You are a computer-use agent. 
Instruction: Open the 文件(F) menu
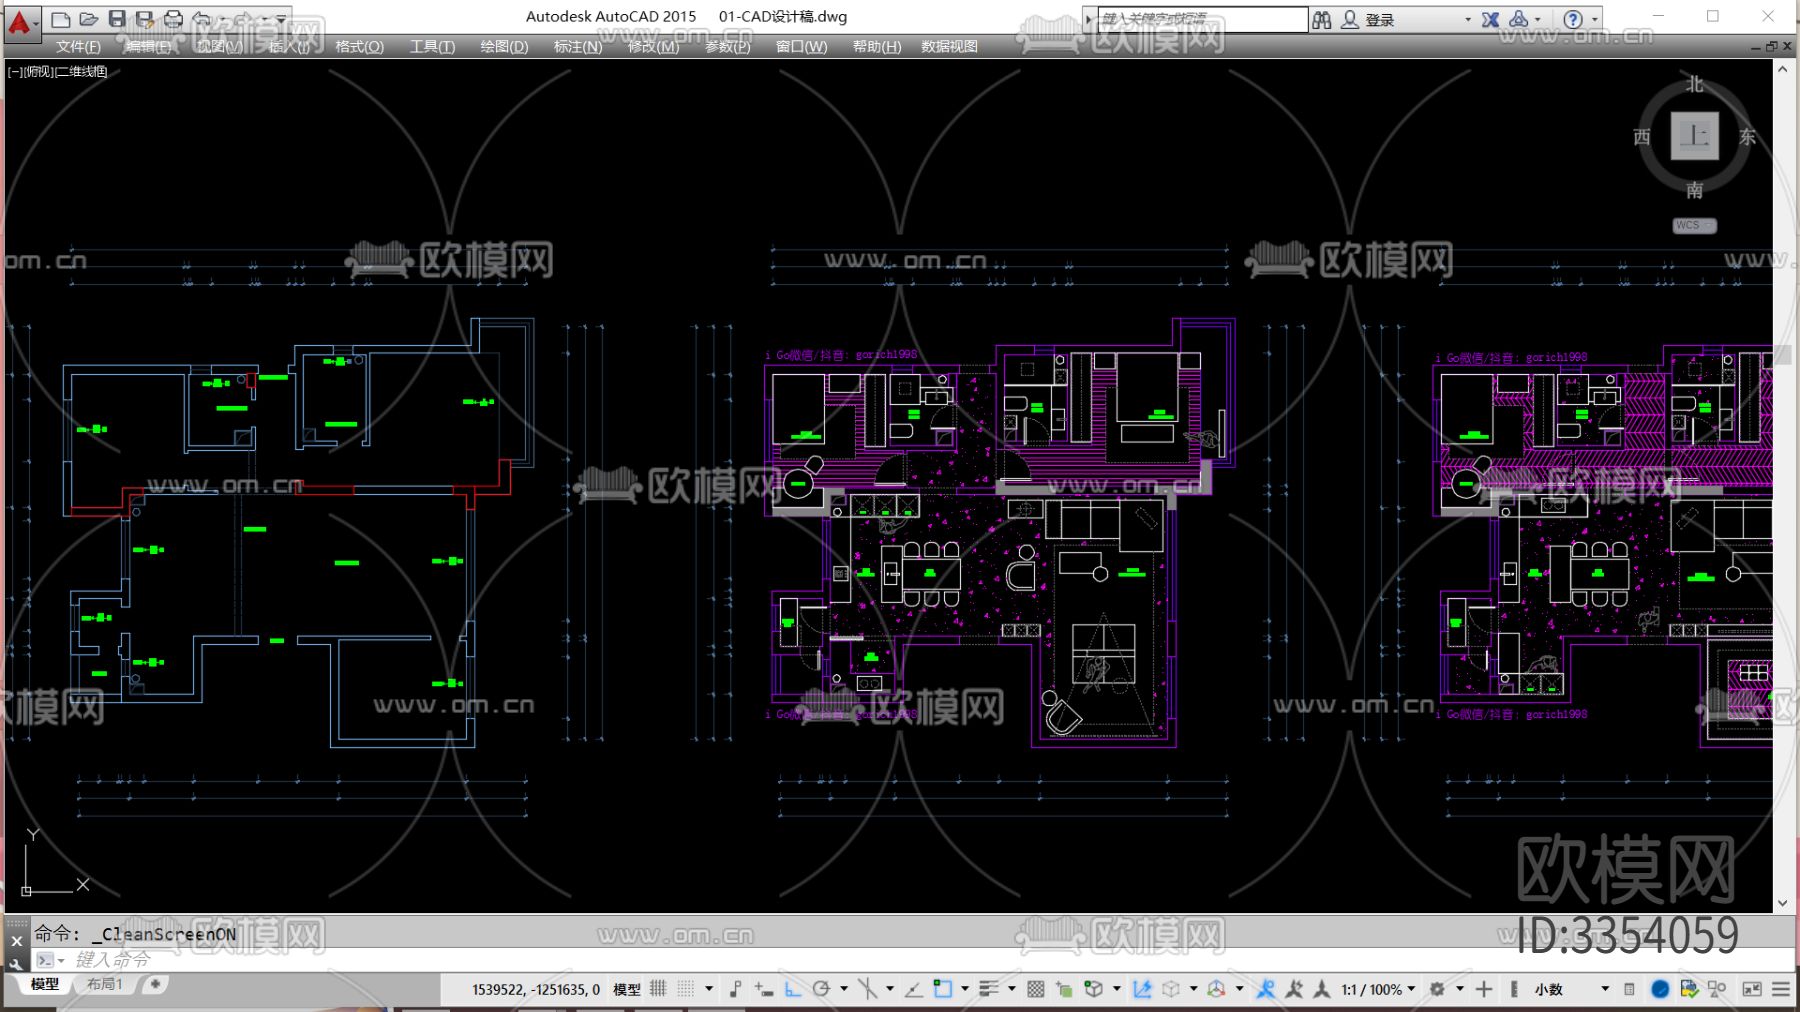click(x=78, y=47)
